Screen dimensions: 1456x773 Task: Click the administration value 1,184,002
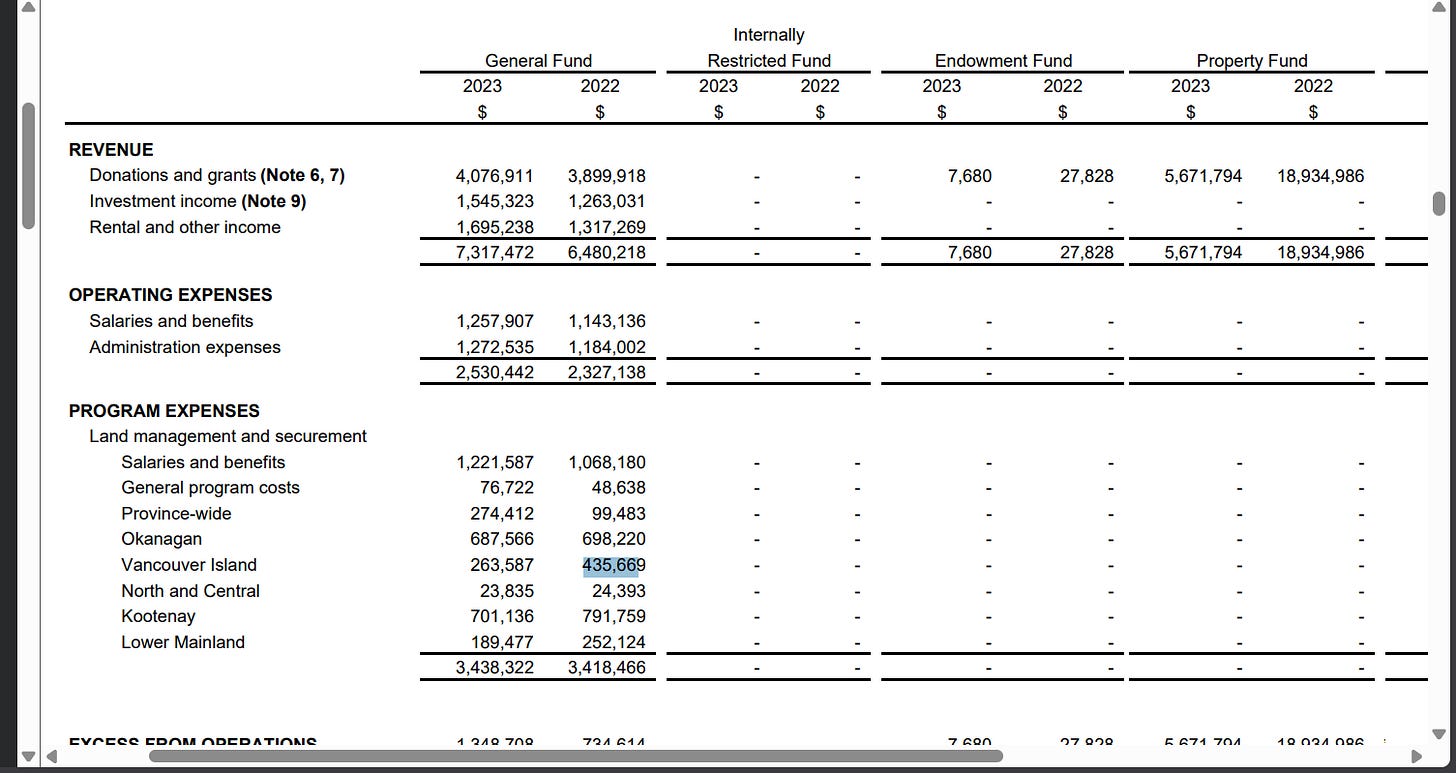pos(606,347)
